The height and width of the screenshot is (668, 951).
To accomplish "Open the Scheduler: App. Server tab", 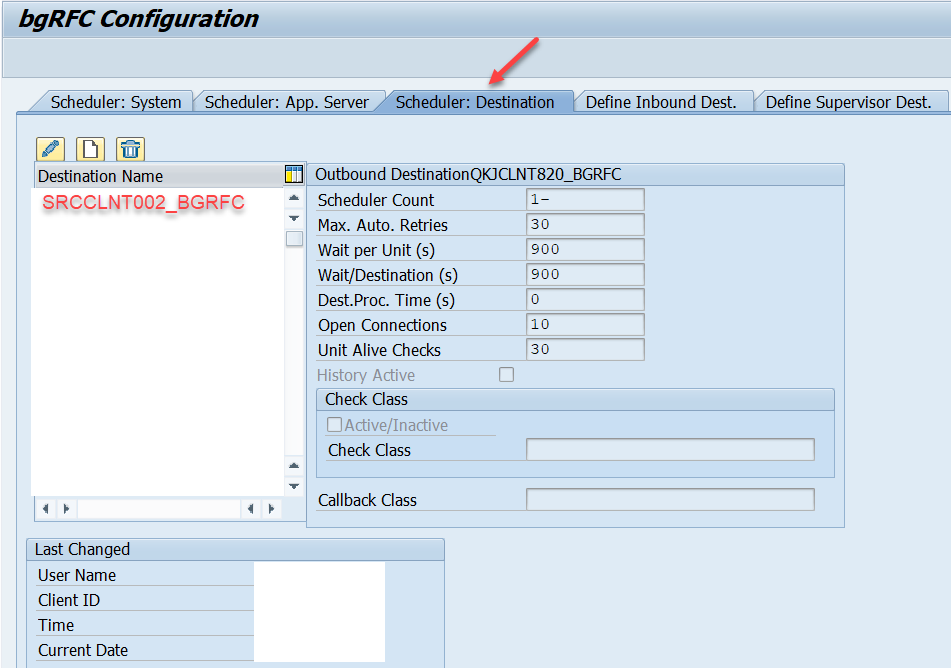I will click(x=288, y=101).
